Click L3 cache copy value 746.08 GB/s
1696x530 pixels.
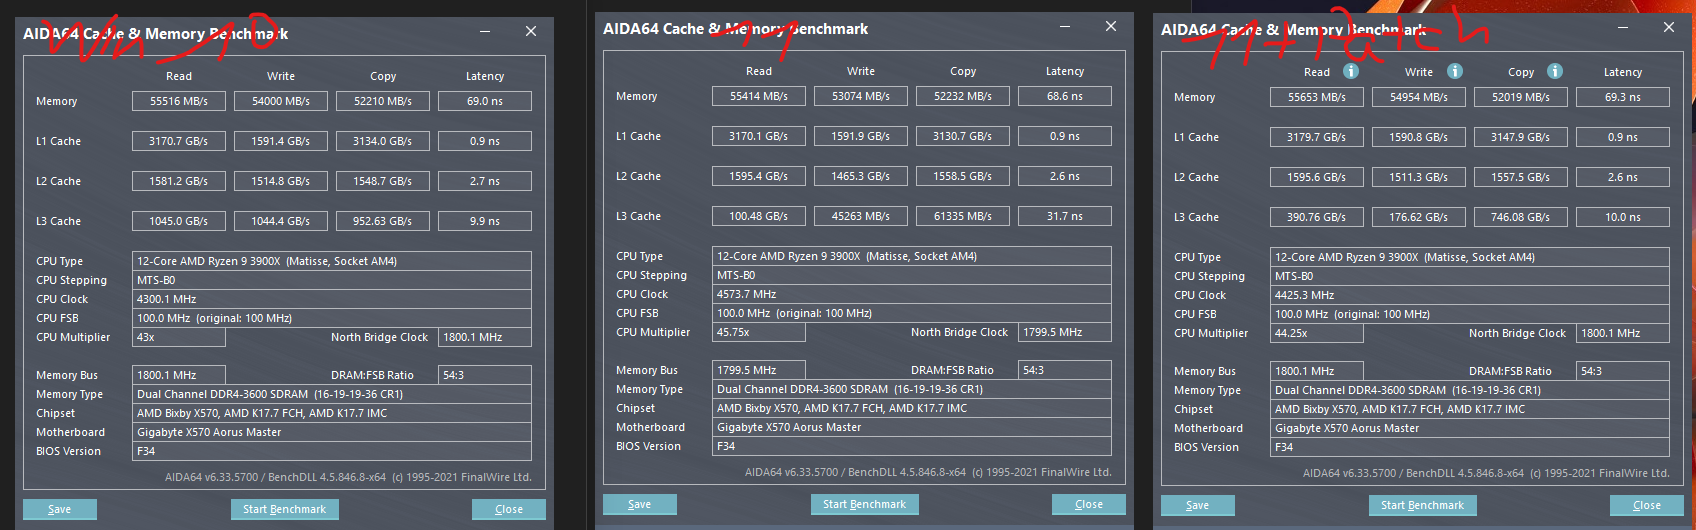(x=1521, y=217)
